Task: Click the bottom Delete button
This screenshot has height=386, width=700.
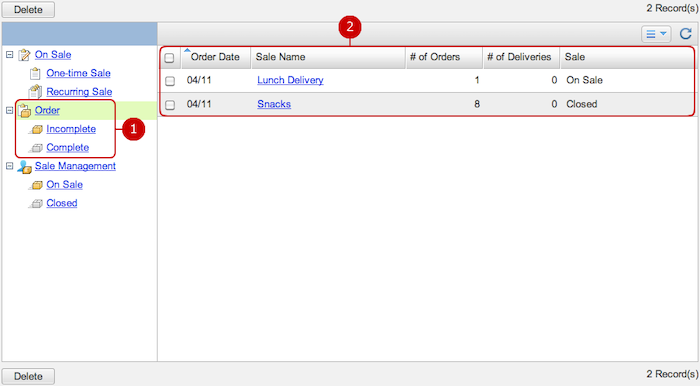Action: click(28, 376)
